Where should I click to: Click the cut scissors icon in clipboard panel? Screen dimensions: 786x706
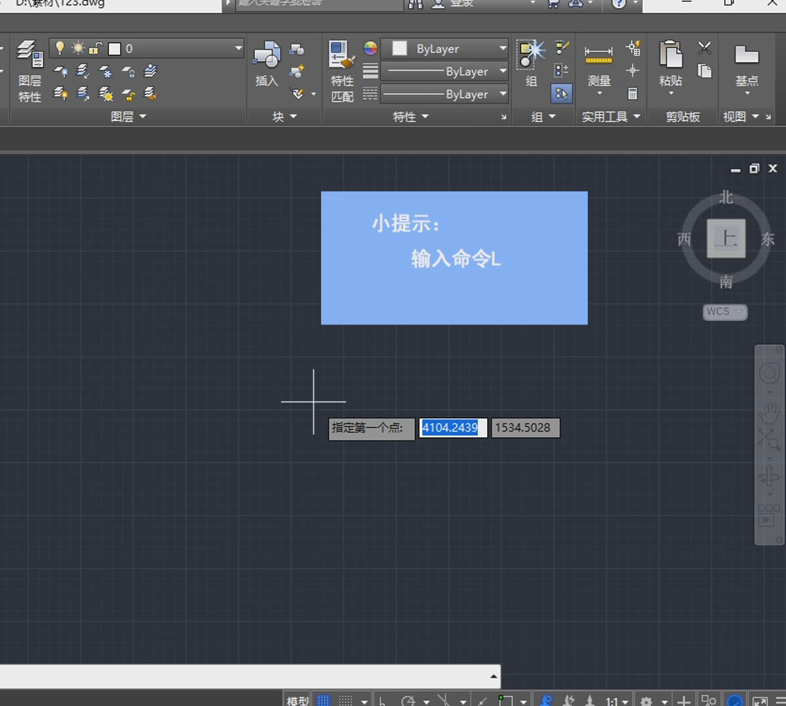click(x=704, y=48)
